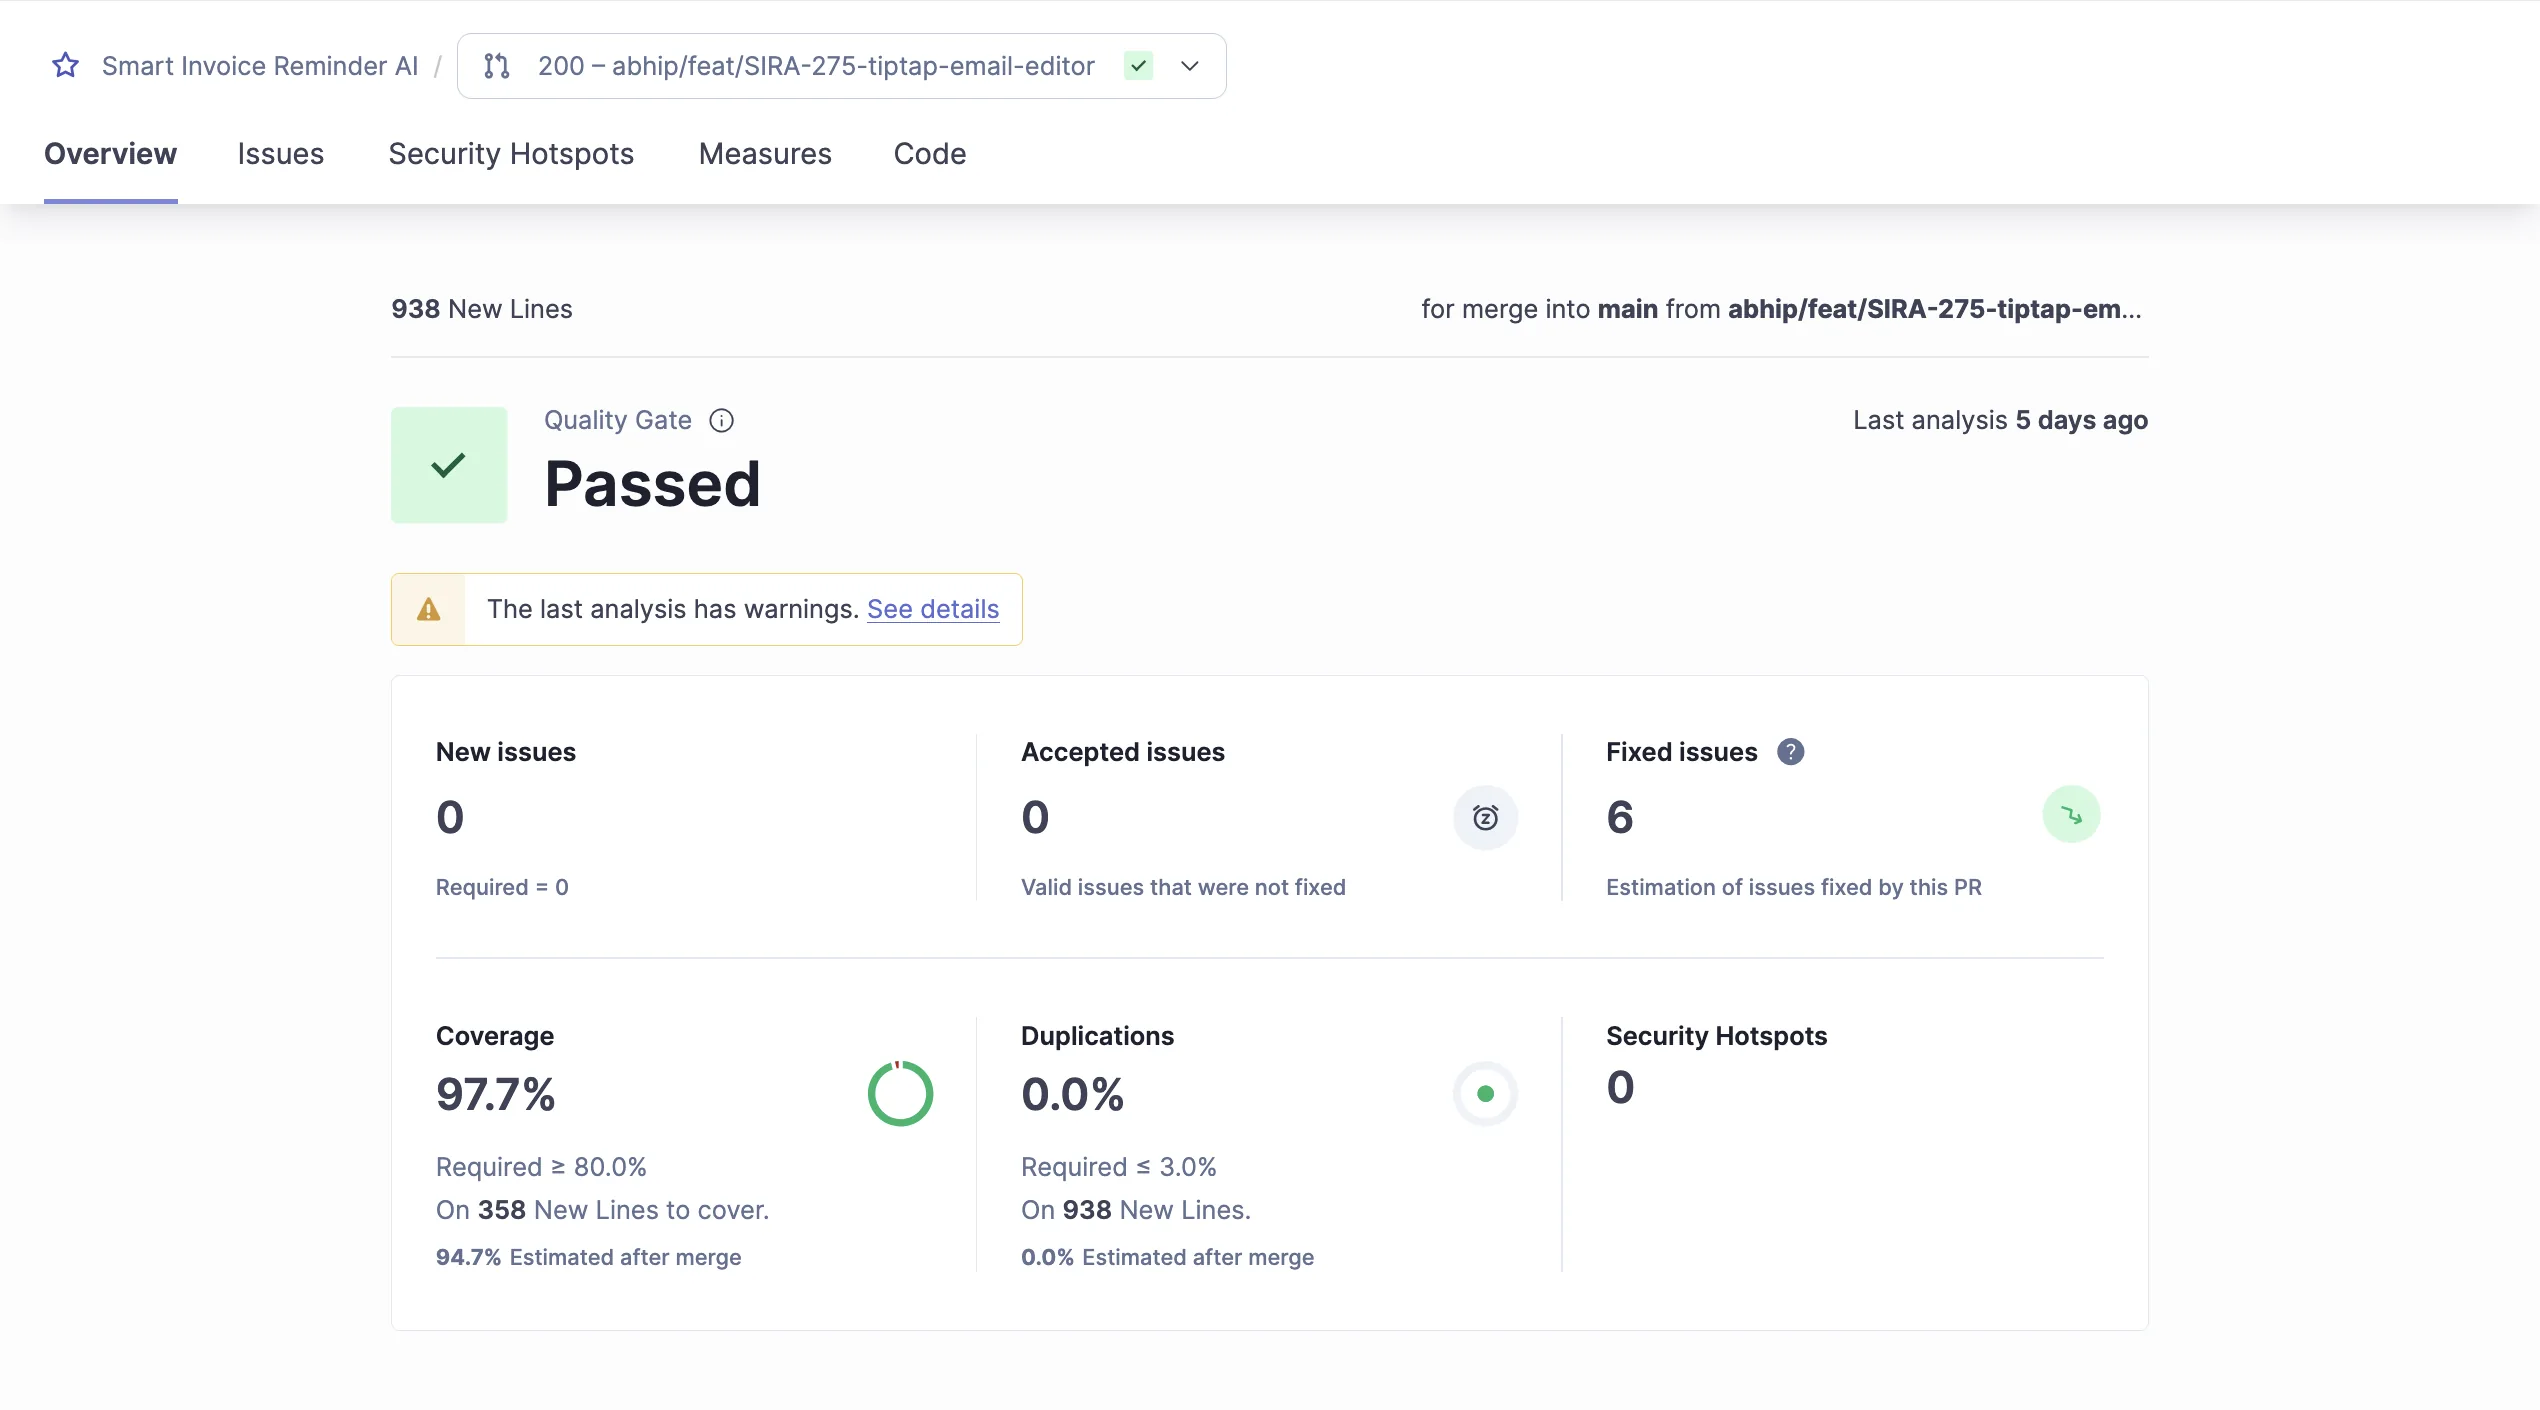Click the accepted issues snooze clock icon
This screenshot has width=2540, height=1410.
point(1485,817)
